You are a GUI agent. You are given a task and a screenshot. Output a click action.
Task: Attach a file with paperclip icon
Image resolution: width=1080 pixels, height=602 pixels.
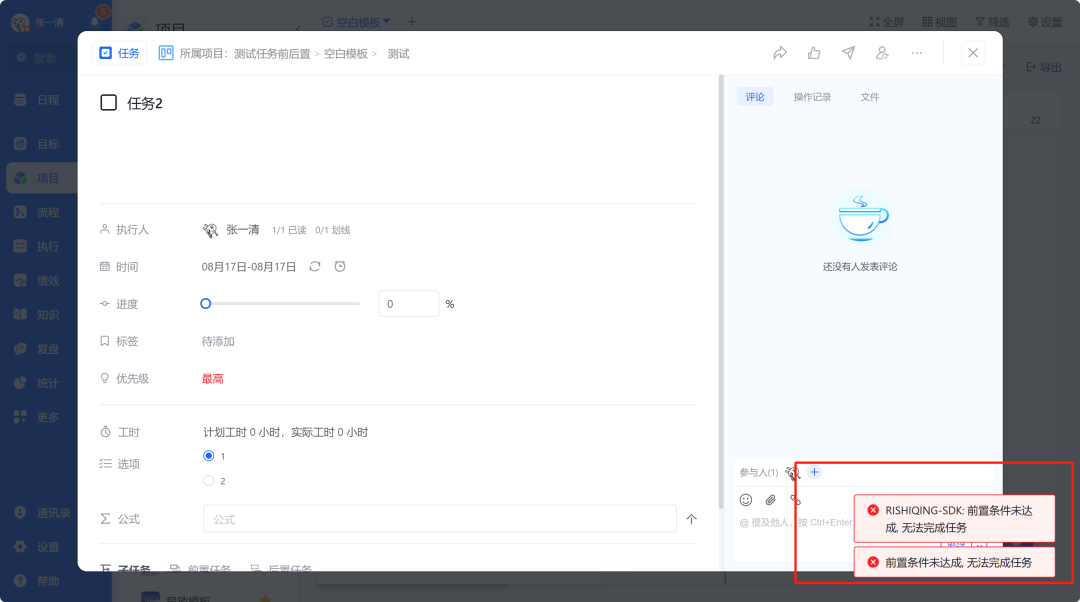click(771, 500)
